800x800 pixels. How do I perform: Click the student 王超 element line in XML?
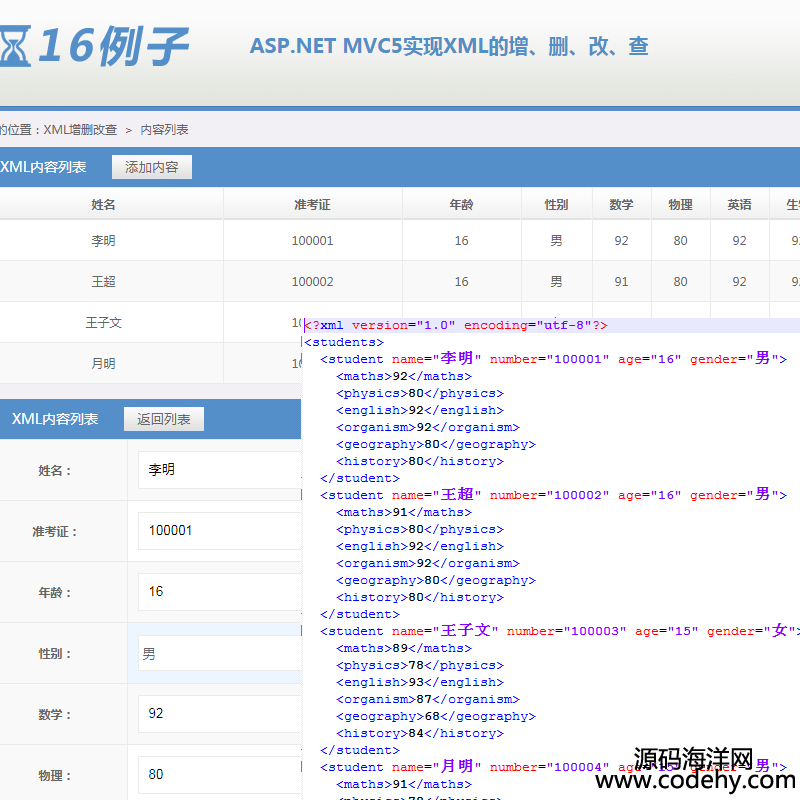point(553,495)
